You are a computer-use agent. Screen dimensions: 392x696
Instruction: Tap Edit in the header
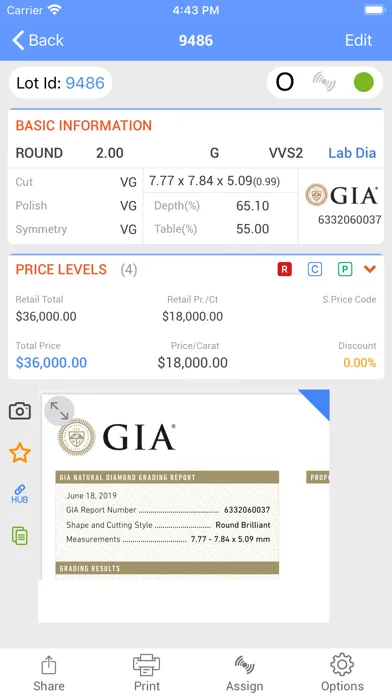click(358, 40)
